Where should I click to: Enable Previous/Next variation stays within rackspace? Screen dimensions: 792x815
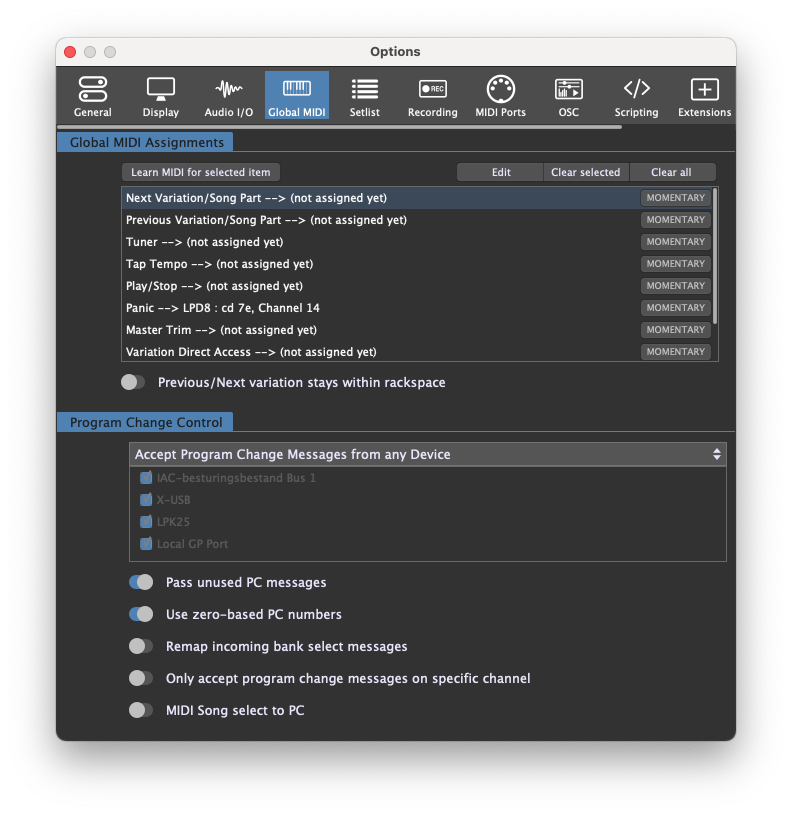(133, 382)
